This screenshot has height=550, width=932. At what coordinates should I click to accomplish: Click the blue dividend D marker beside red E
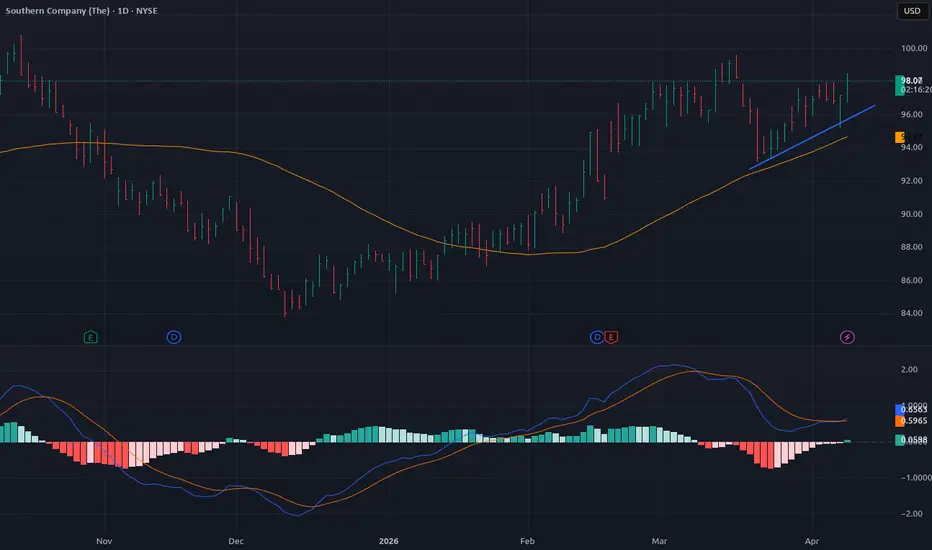597,337
